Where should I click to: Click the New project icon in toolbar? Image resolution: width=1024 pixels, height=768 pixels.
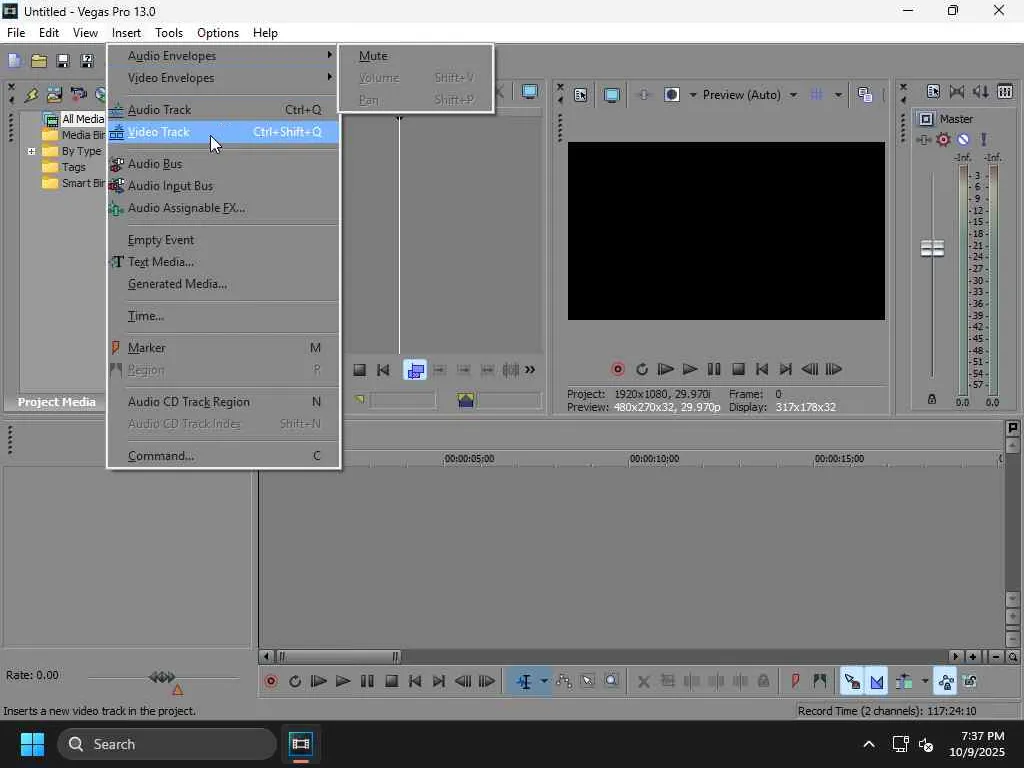14,61
